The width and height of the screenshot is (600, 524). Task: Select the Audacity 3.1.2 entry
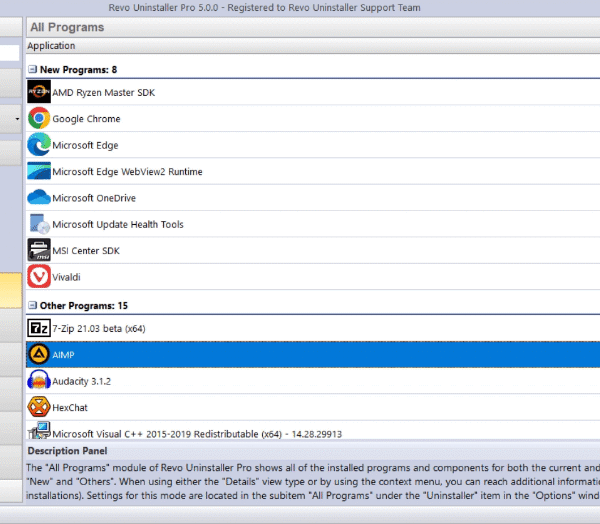tap(313, 381)
